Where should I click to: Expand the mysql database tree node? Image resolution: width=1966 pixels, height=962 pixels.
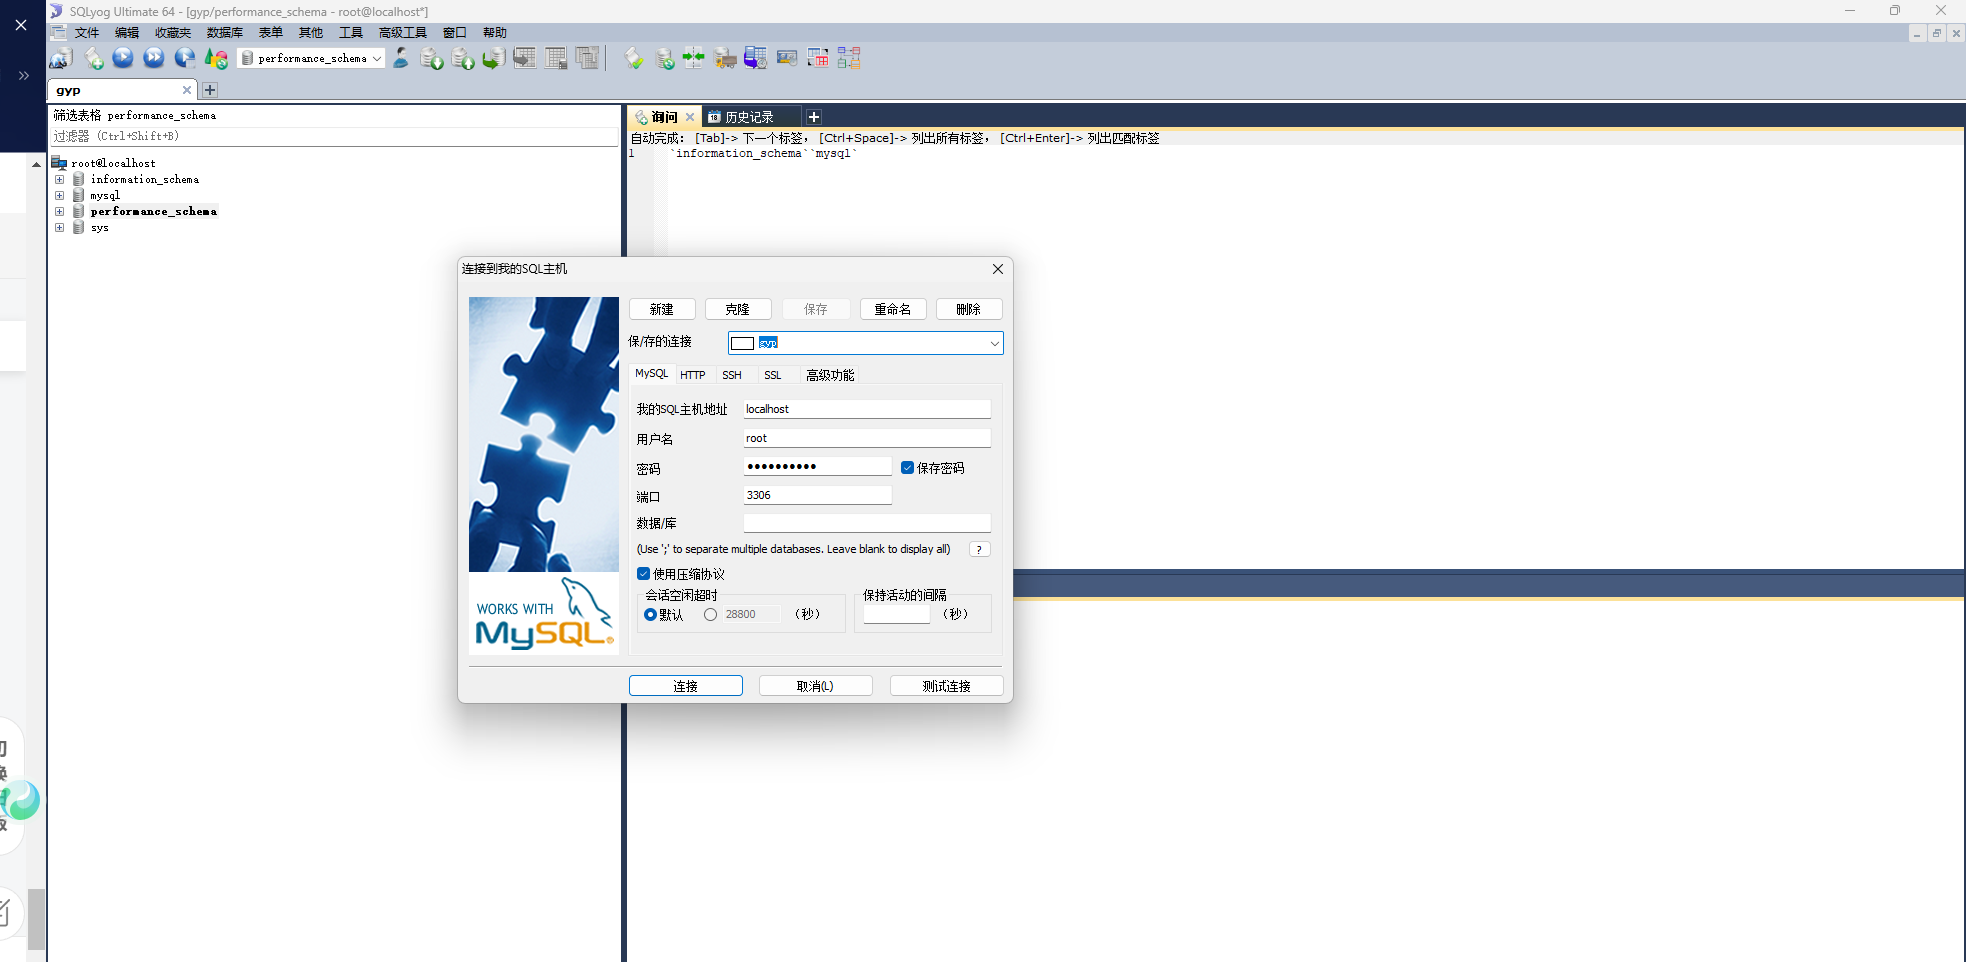click(x=59, y=195)
